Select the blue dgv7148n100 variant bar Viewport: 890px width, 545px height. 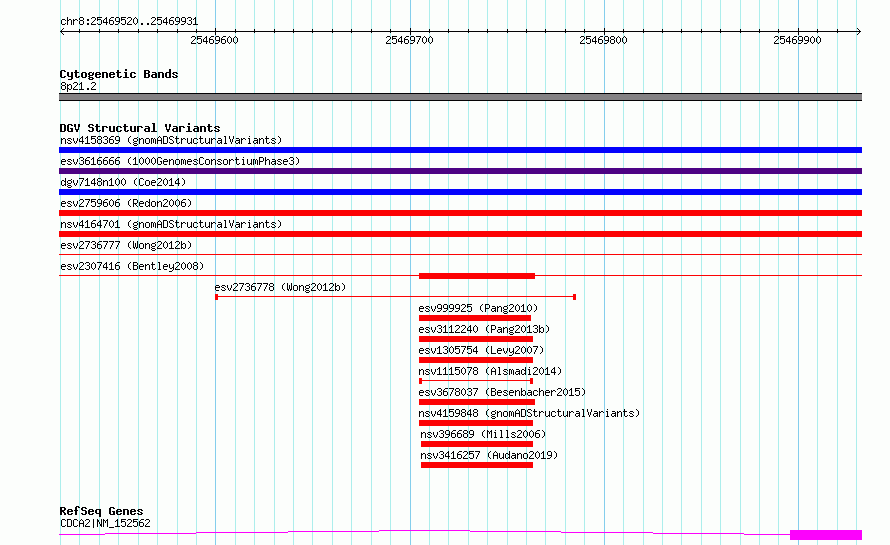(x=460, y=192)
